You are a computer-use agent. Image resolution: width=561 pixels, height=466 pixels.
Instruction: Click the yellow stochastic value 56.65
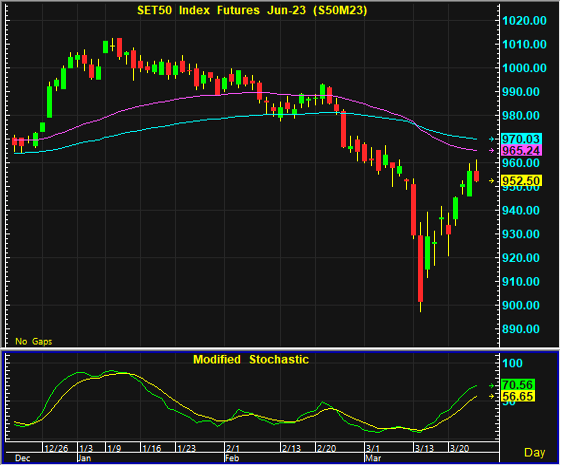pos(518,396)
